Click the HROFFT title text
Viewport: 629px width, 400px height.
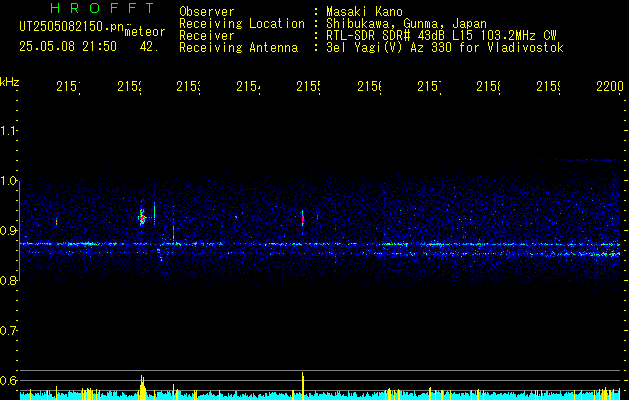tap(102, 8)
